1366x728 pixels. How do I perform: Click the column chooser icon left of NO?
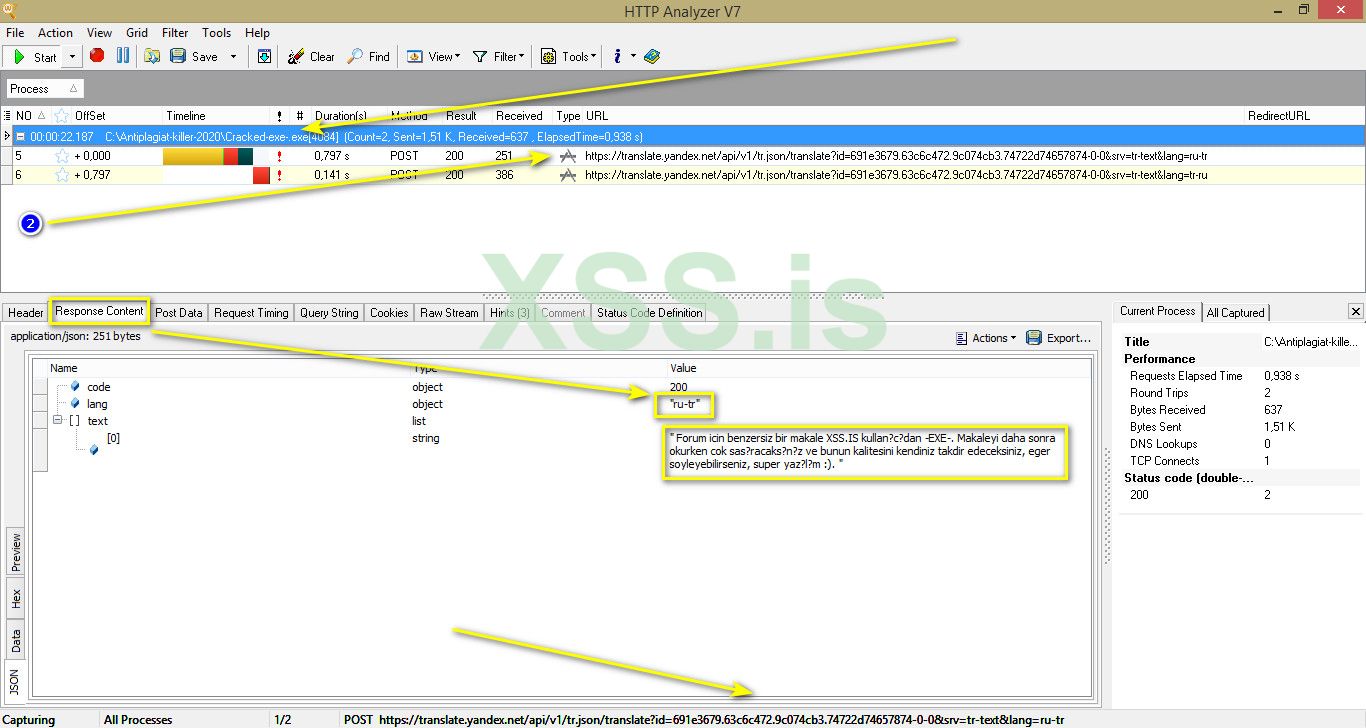pos(7,116)
